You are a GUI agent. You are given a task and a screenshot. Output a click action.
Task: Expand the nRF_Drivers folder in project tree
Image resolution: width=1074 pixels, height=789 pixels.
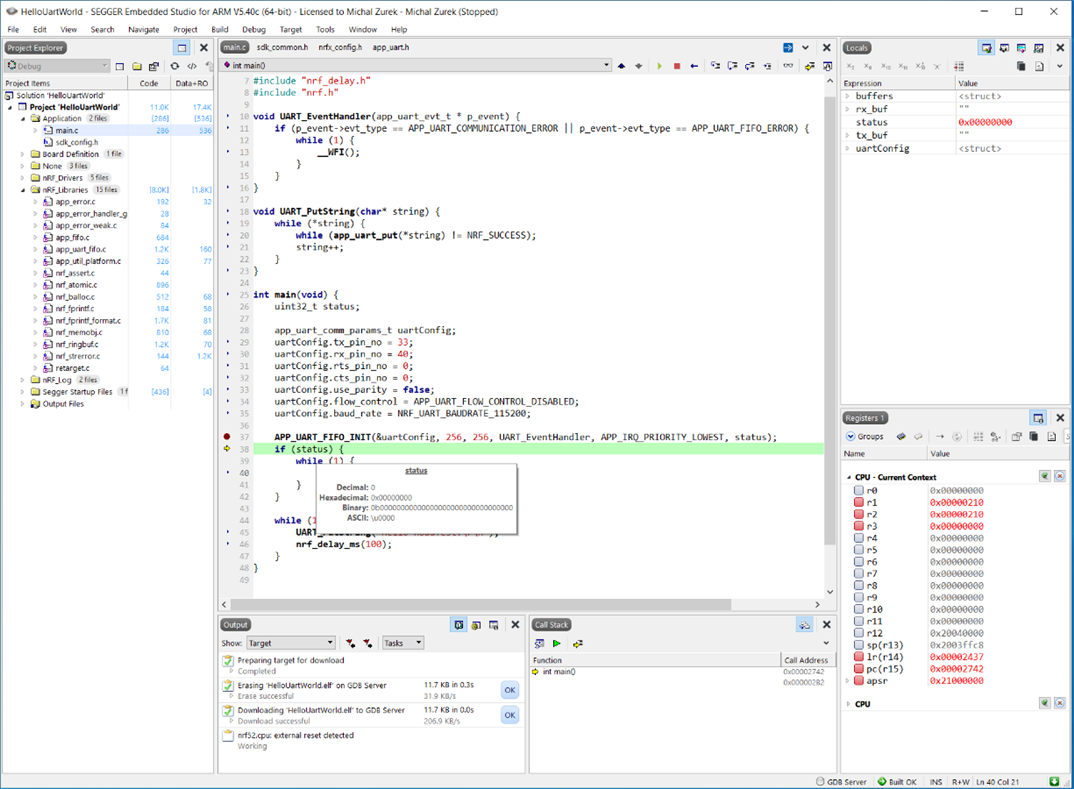pos(23,178)
